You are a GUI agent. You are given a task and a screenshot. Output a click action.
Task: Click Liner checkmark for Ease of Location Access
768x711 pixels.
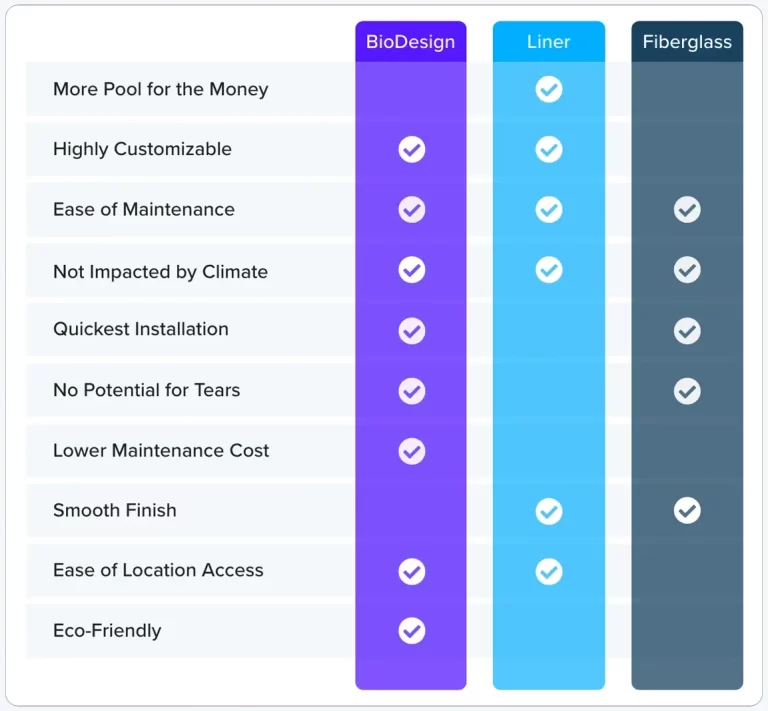point(549,571)
